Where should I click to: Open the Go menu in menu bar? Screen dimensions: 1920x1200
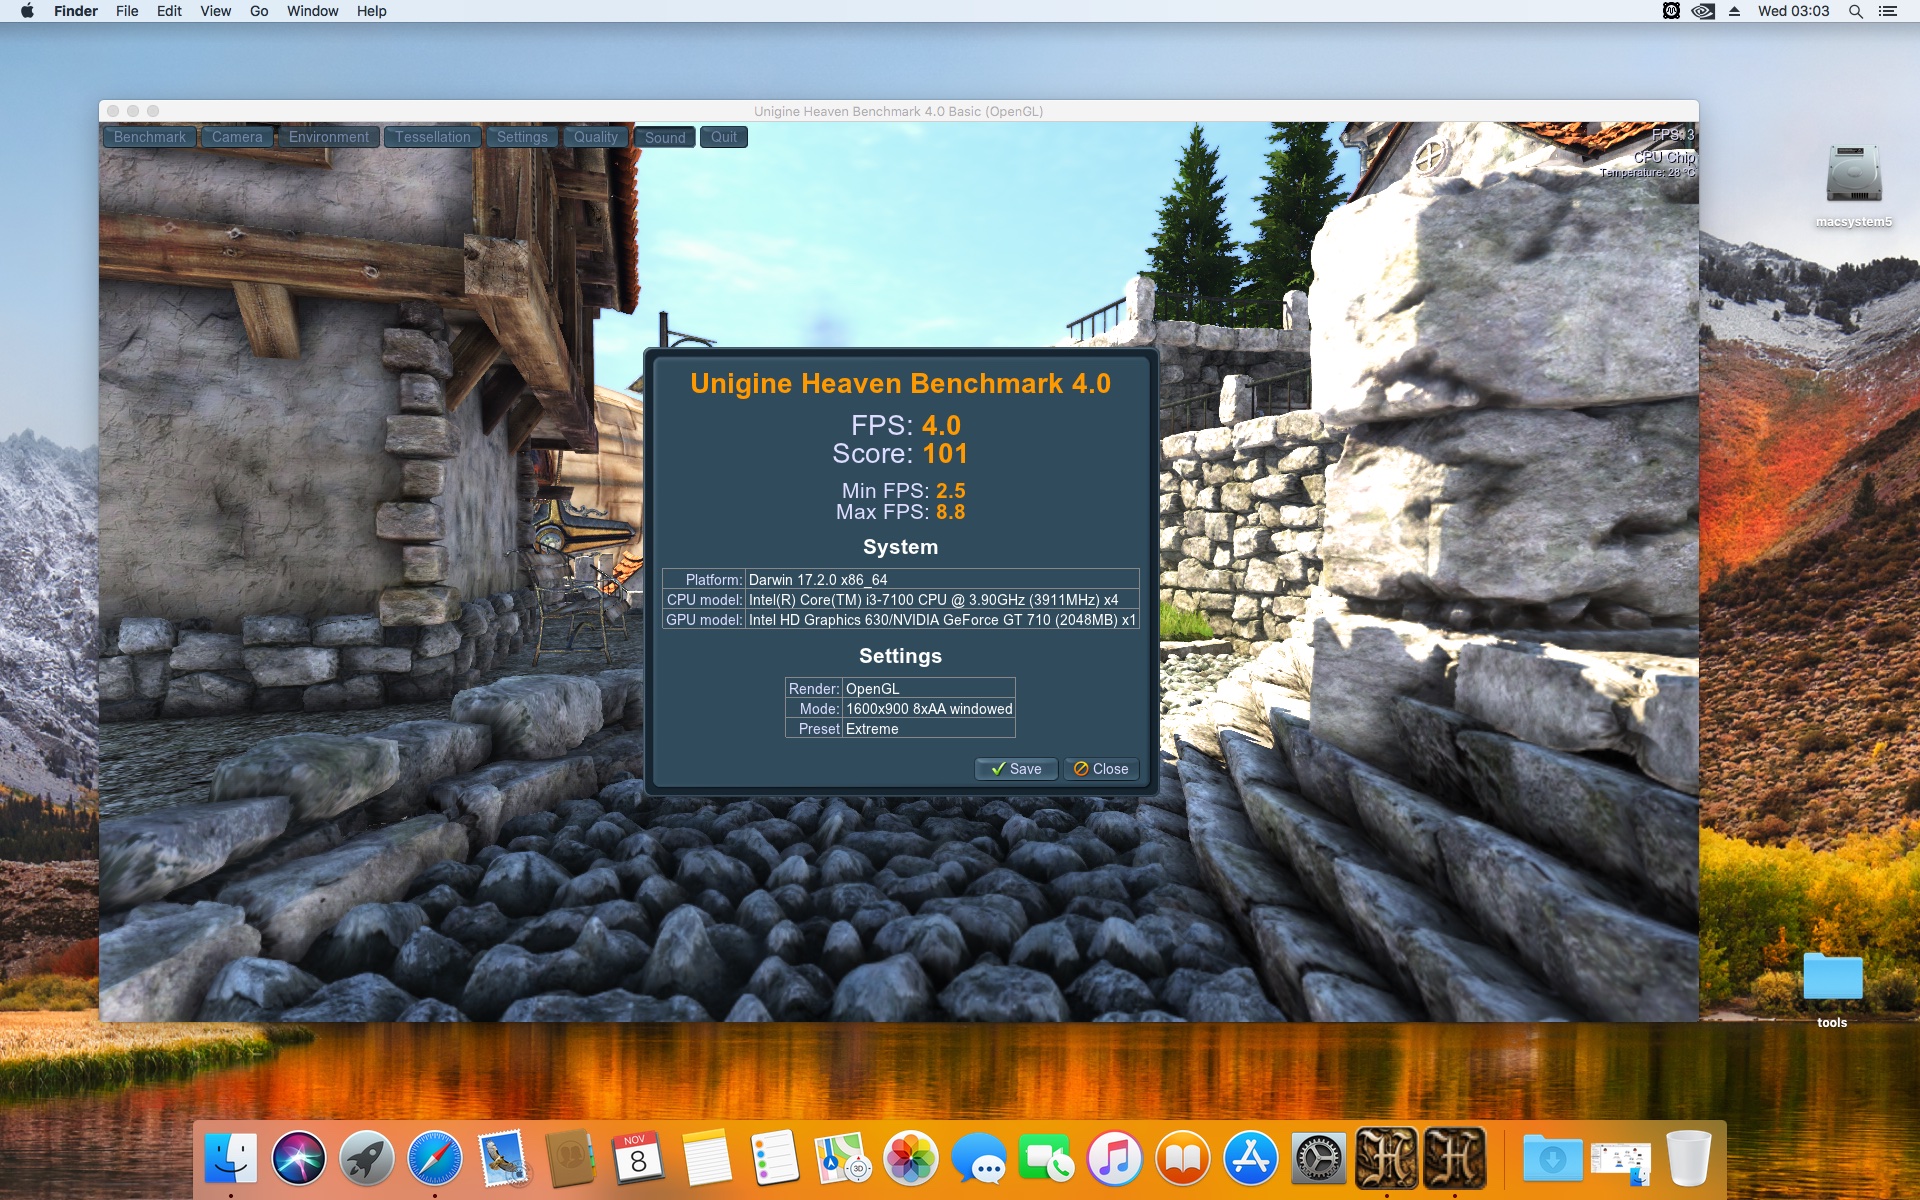259,11
